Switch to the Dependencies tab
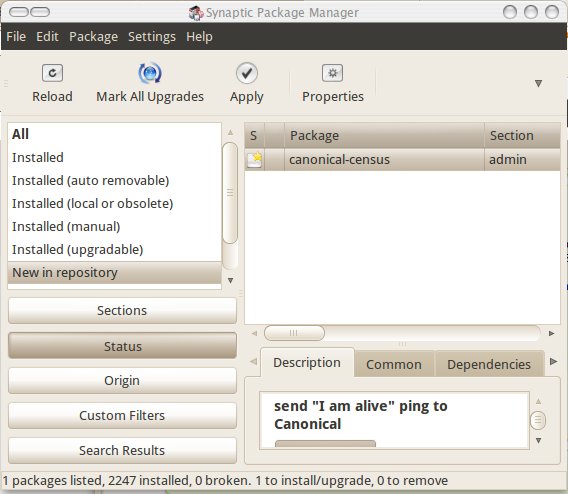Image resolution: width=568 pixels, height=494 pixels. click(x=489, y=364)
